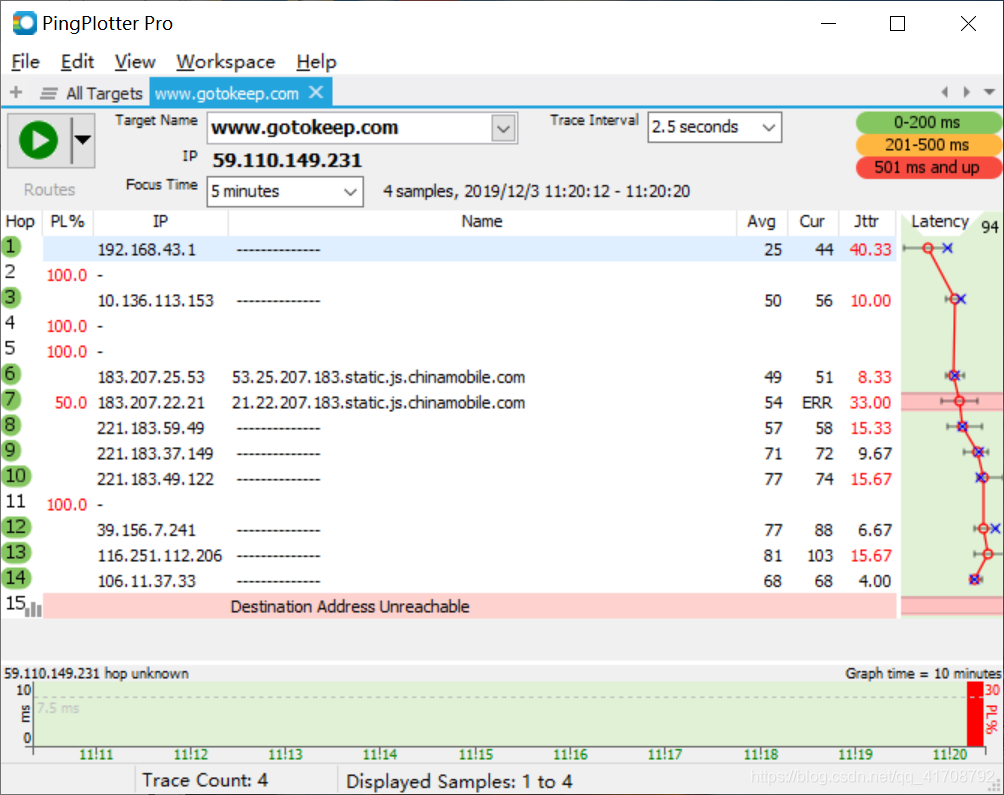This screenshot has height=795, width=1004.
Task: Toggle graph for hop 13
Action: tap(16, 552)
